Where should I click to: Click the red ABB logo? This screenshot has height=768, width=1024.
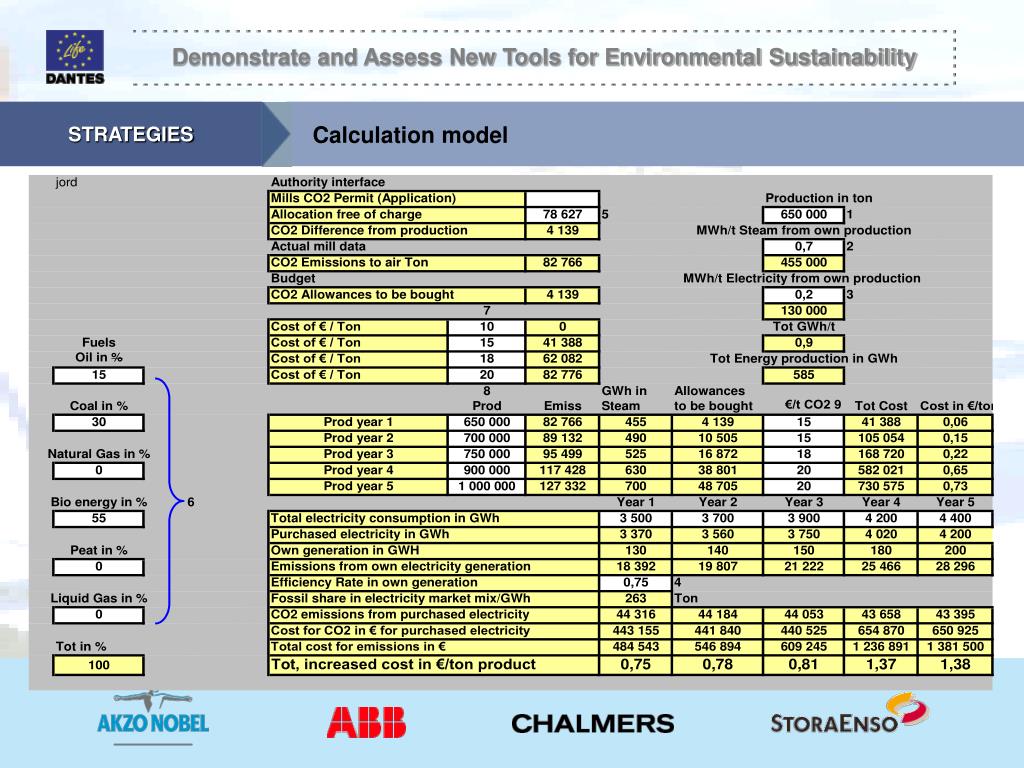click(x=366, y=722)
